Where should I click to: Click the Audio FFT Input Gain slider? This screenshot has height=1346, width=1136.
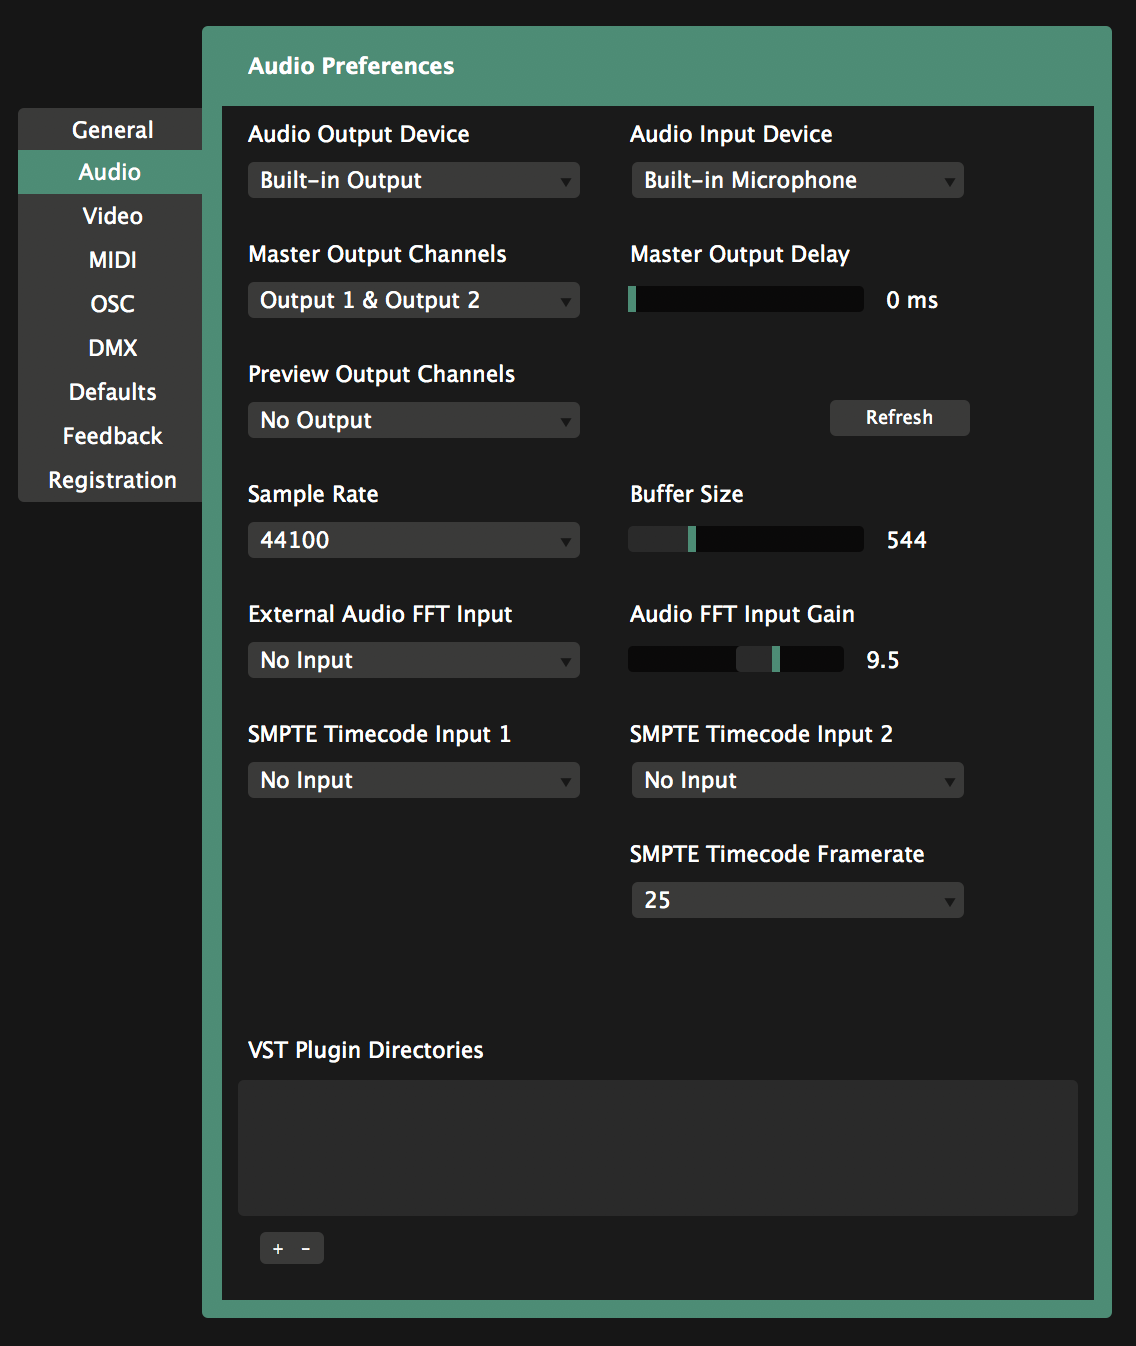tap(735, 660)
